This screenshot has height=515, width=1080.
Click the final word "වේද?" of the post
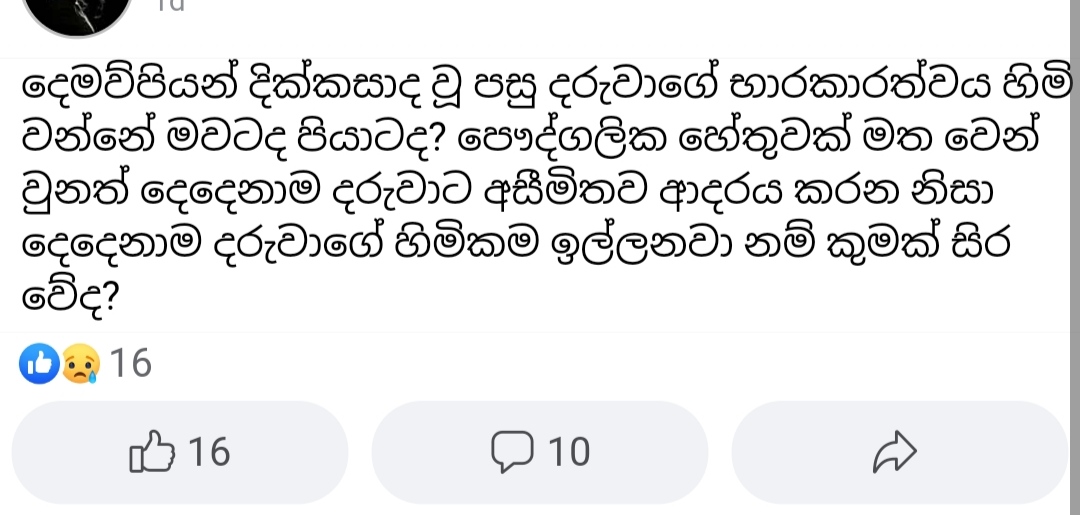(71, 298)
